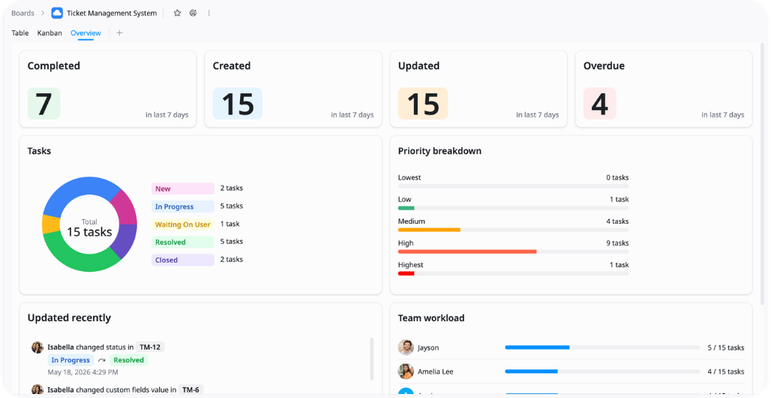Click '5 tasks' beside Resolved status
Viewport: 771px width, 398px height.
[x=231, y=242]
